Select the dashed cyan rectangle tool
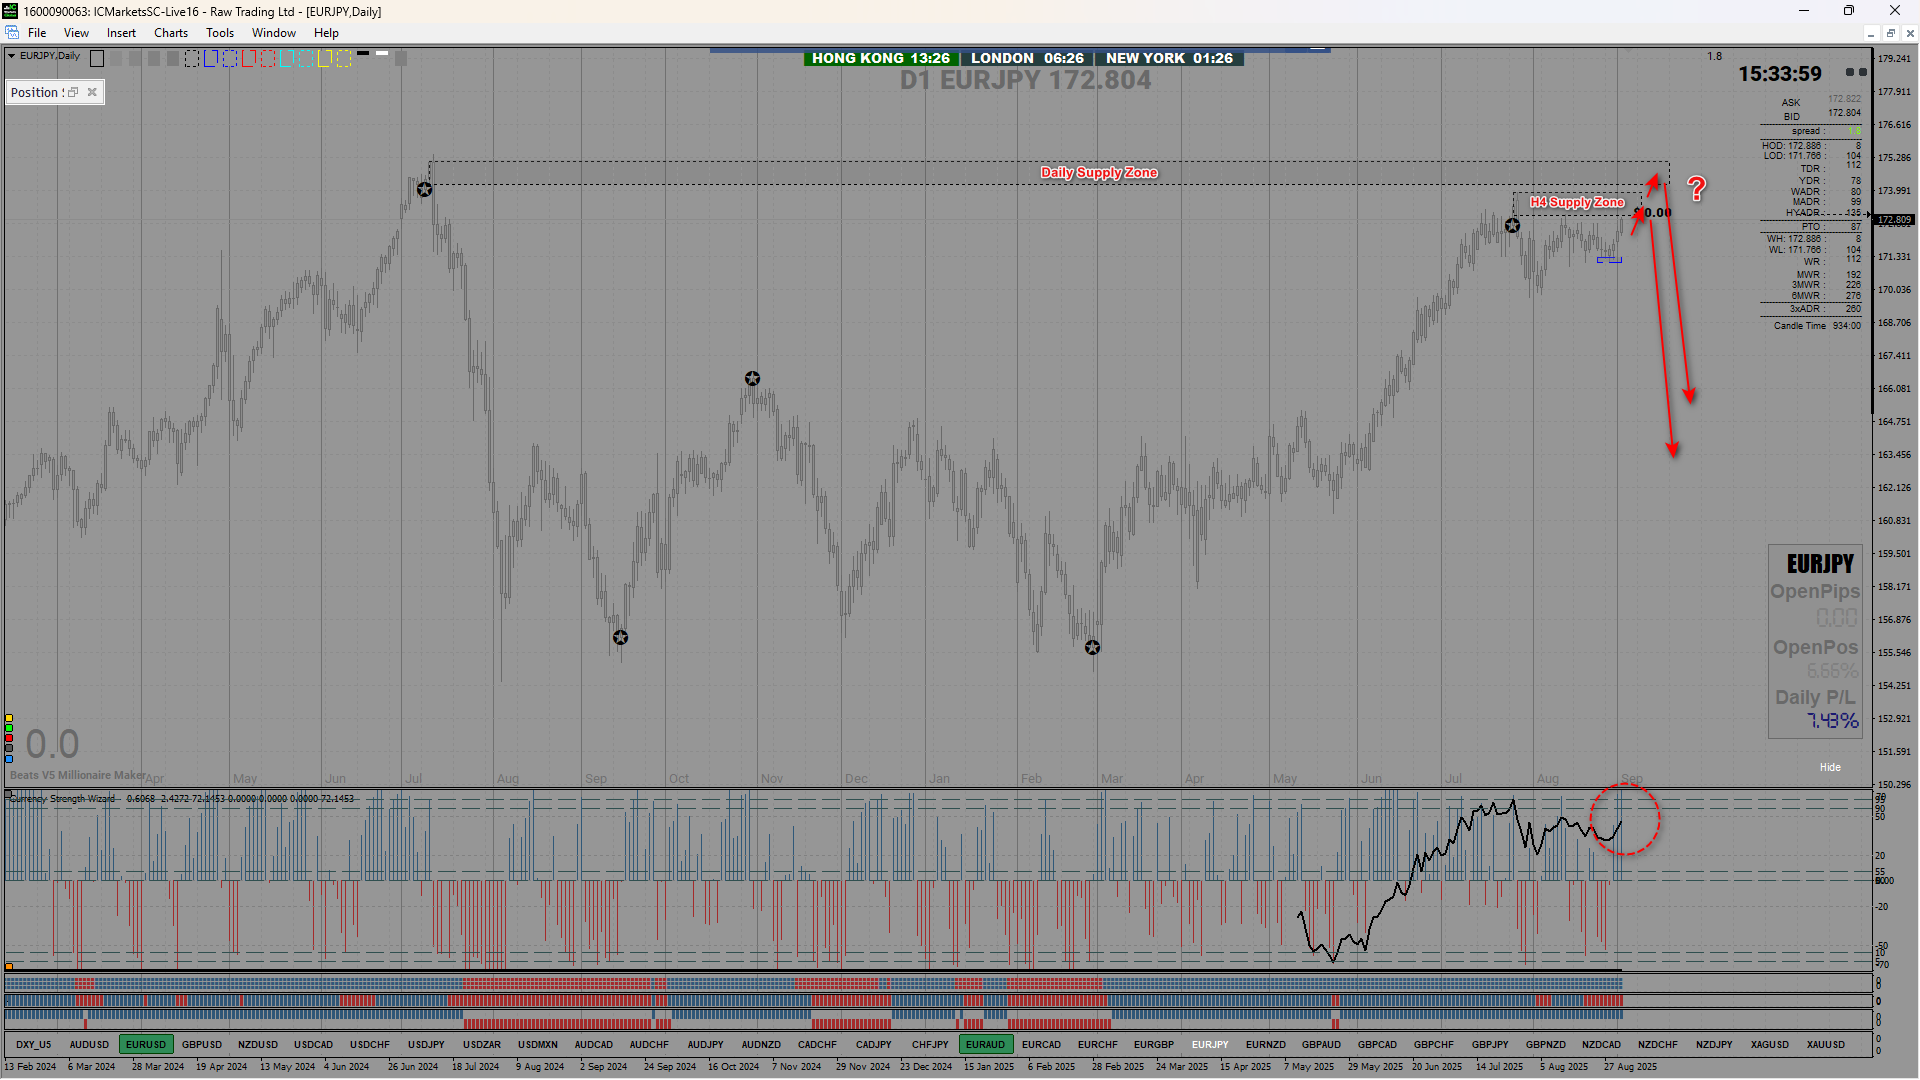1920x1080 pixels. pos(306,59)
